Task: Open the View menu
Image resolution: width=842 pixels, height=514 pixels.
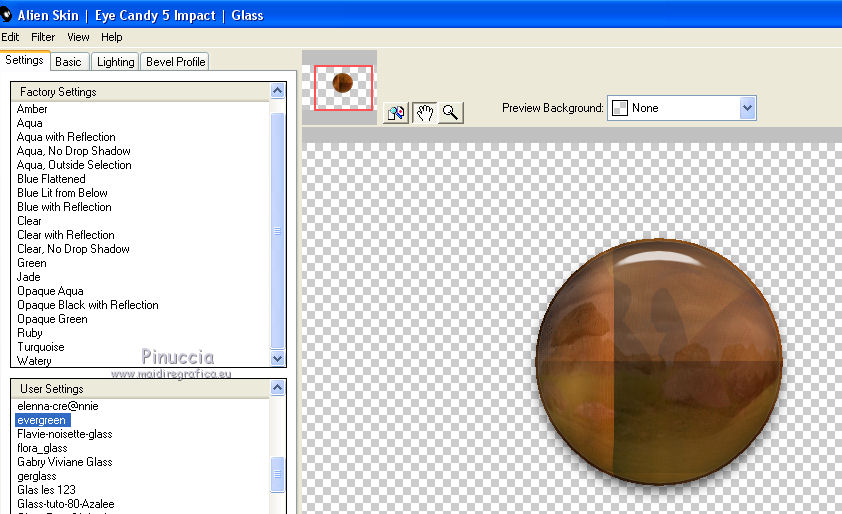Action: click(x=78, y=37)
